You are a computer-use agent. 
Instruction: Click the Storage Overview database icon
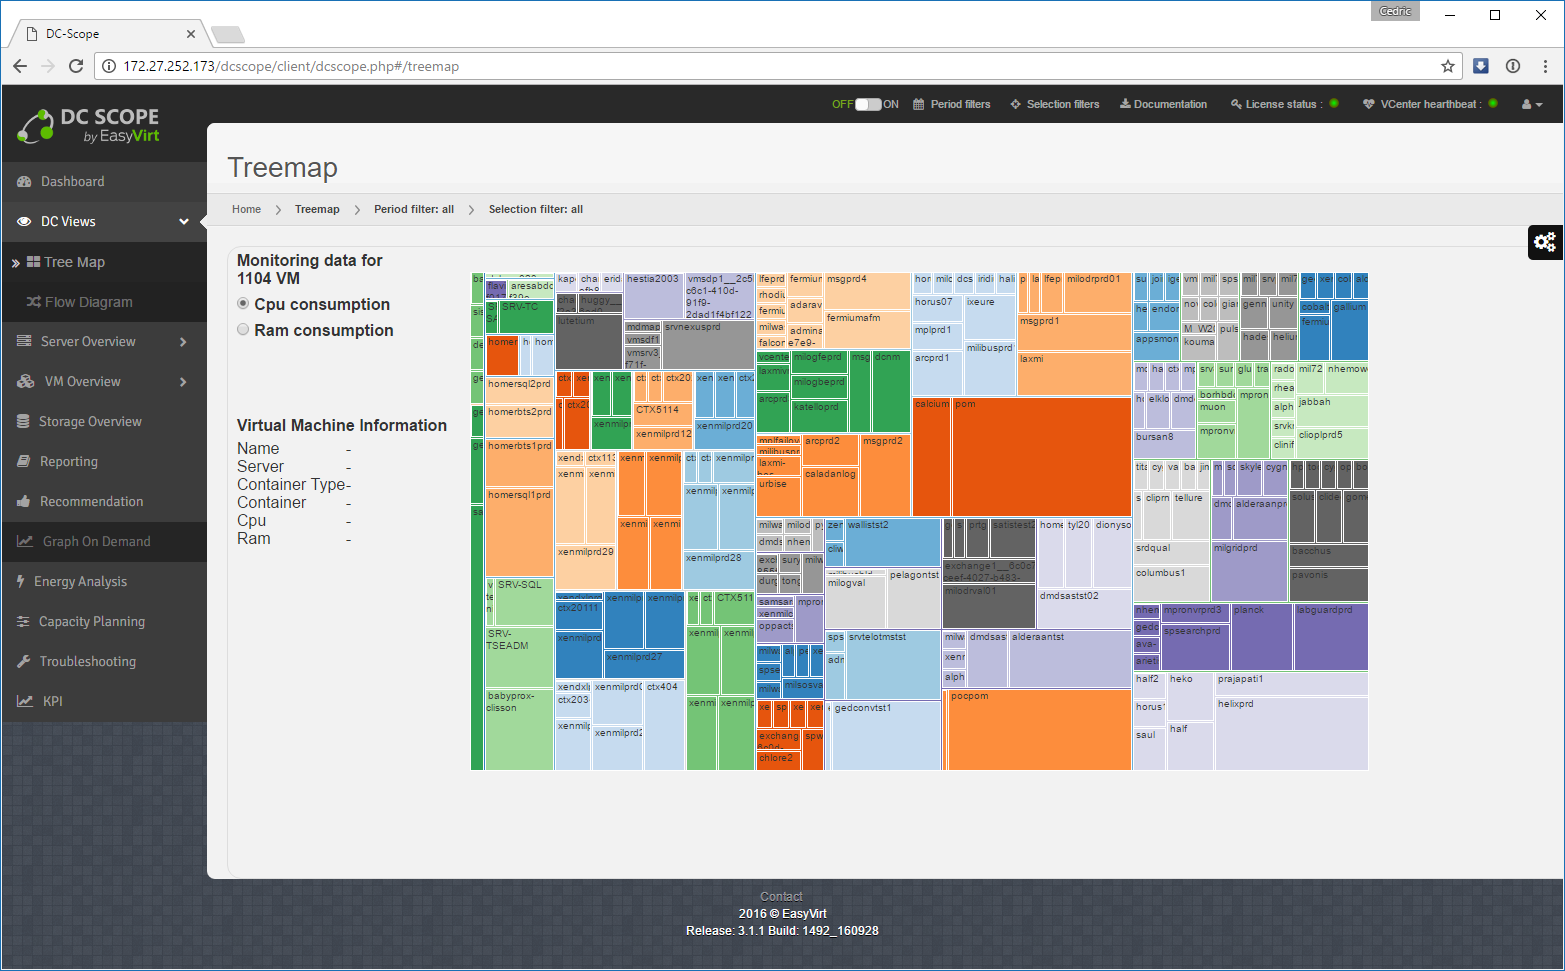click(x=23, y=422)
